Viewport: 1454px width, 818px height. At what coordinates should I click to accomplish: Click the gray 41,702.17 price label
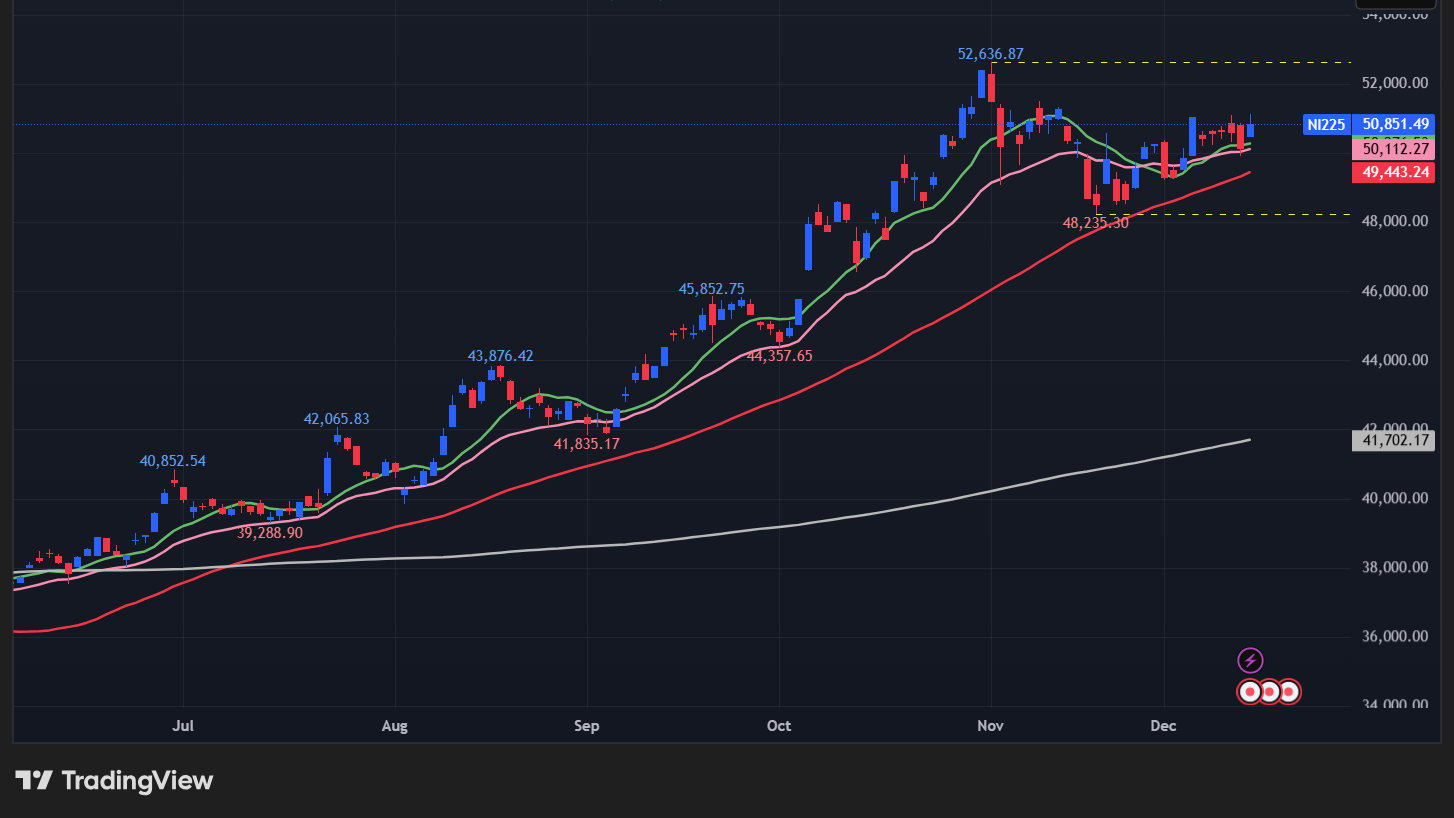[x=1394, y=440]
